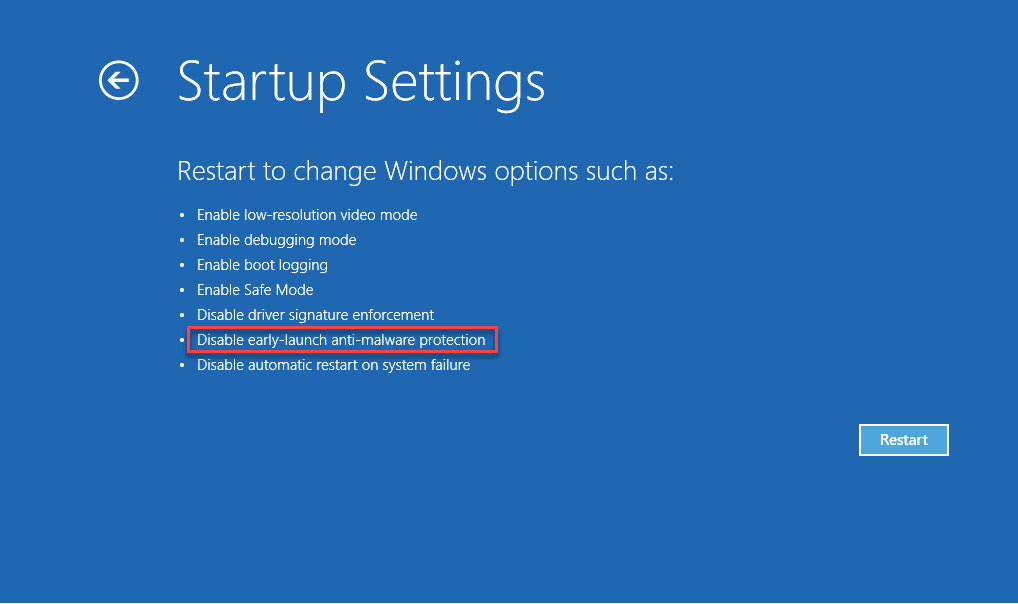The image size is (1018, 604).
Task: Click the word Startup in the title
Action: 262,84
